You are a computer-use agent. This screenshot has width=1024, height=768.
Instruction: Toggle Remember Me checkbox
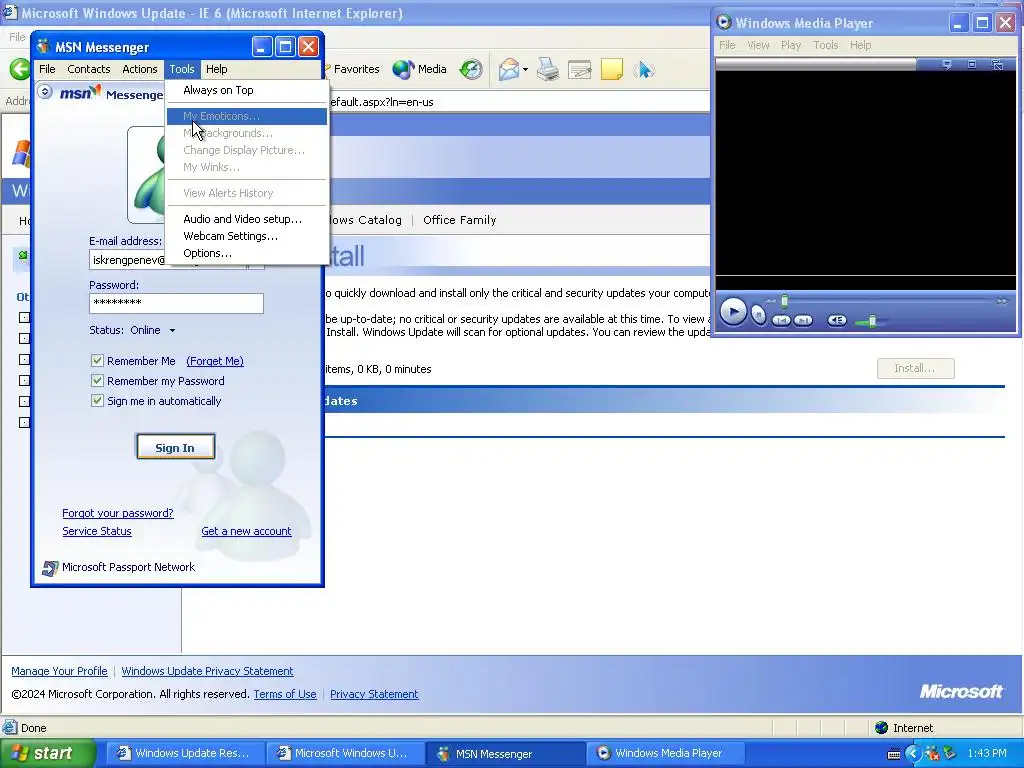tap(97, 360)
